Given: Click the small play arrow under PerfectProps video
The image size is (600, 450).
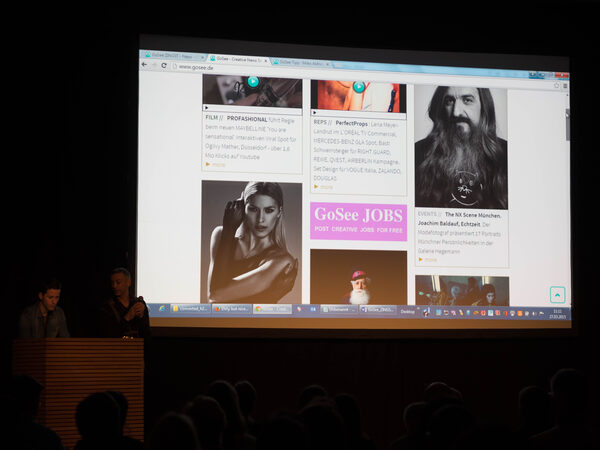Looking at the screenshot, I should coord(315,112).
